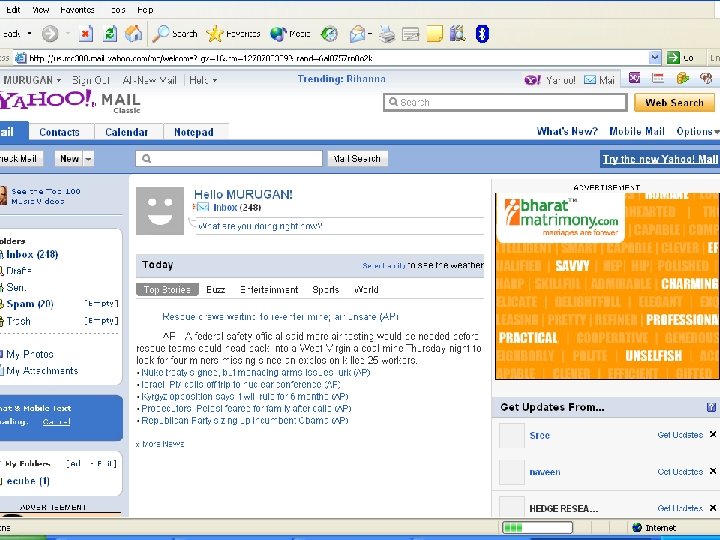Click Try the new Yahoo! Mail link
The image size is (720, 540).
[660, 159]
